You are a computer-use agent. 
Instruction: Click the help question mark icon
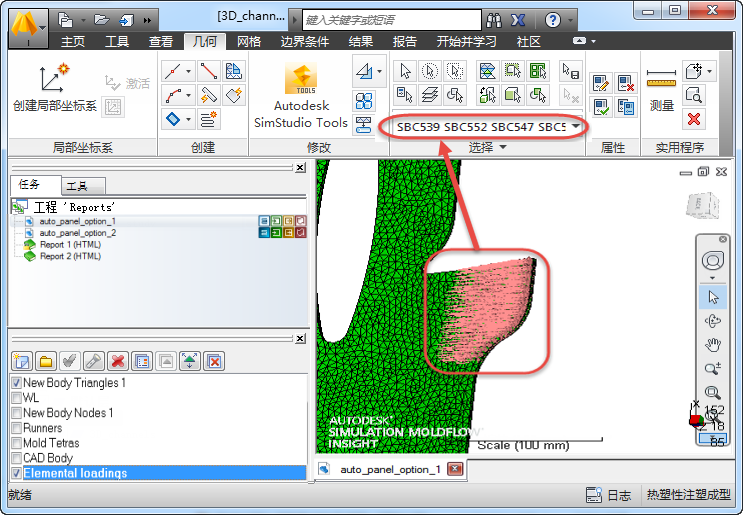(x=553, y=20)
